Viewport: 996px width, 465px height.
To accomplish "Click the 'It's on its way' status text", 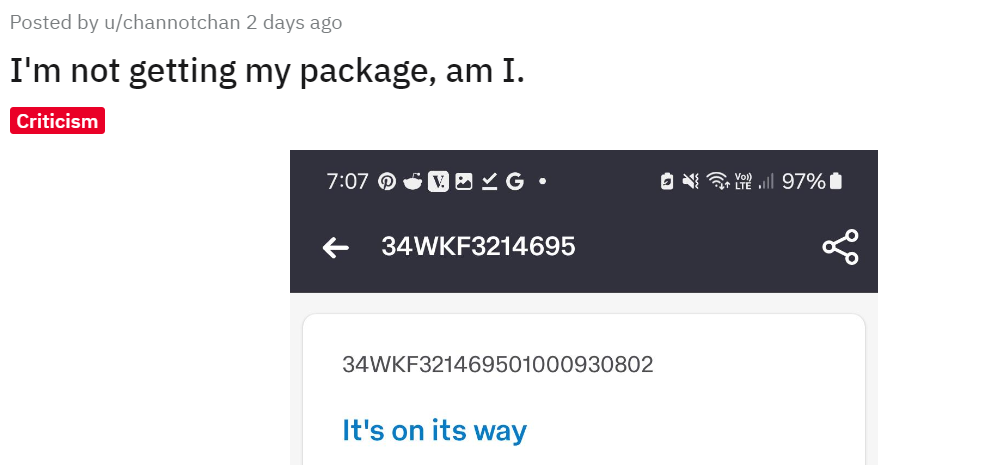I will point(434,430).
